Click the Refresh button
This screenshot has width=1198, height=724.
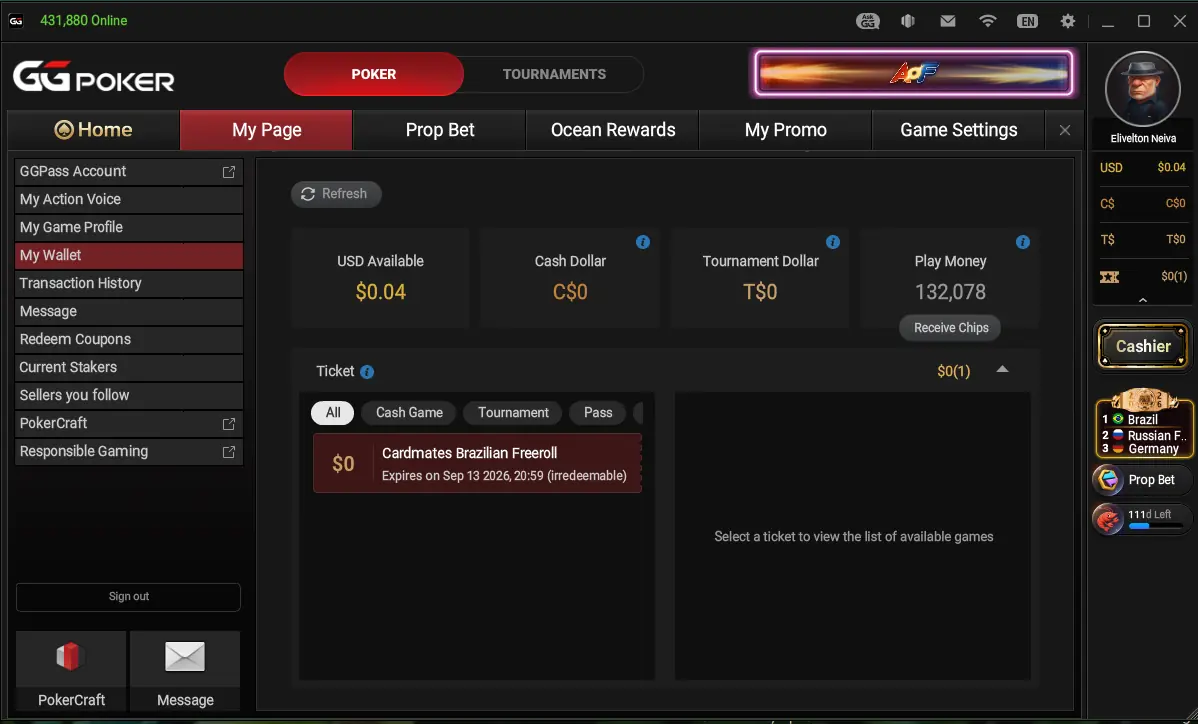(335, 194)
